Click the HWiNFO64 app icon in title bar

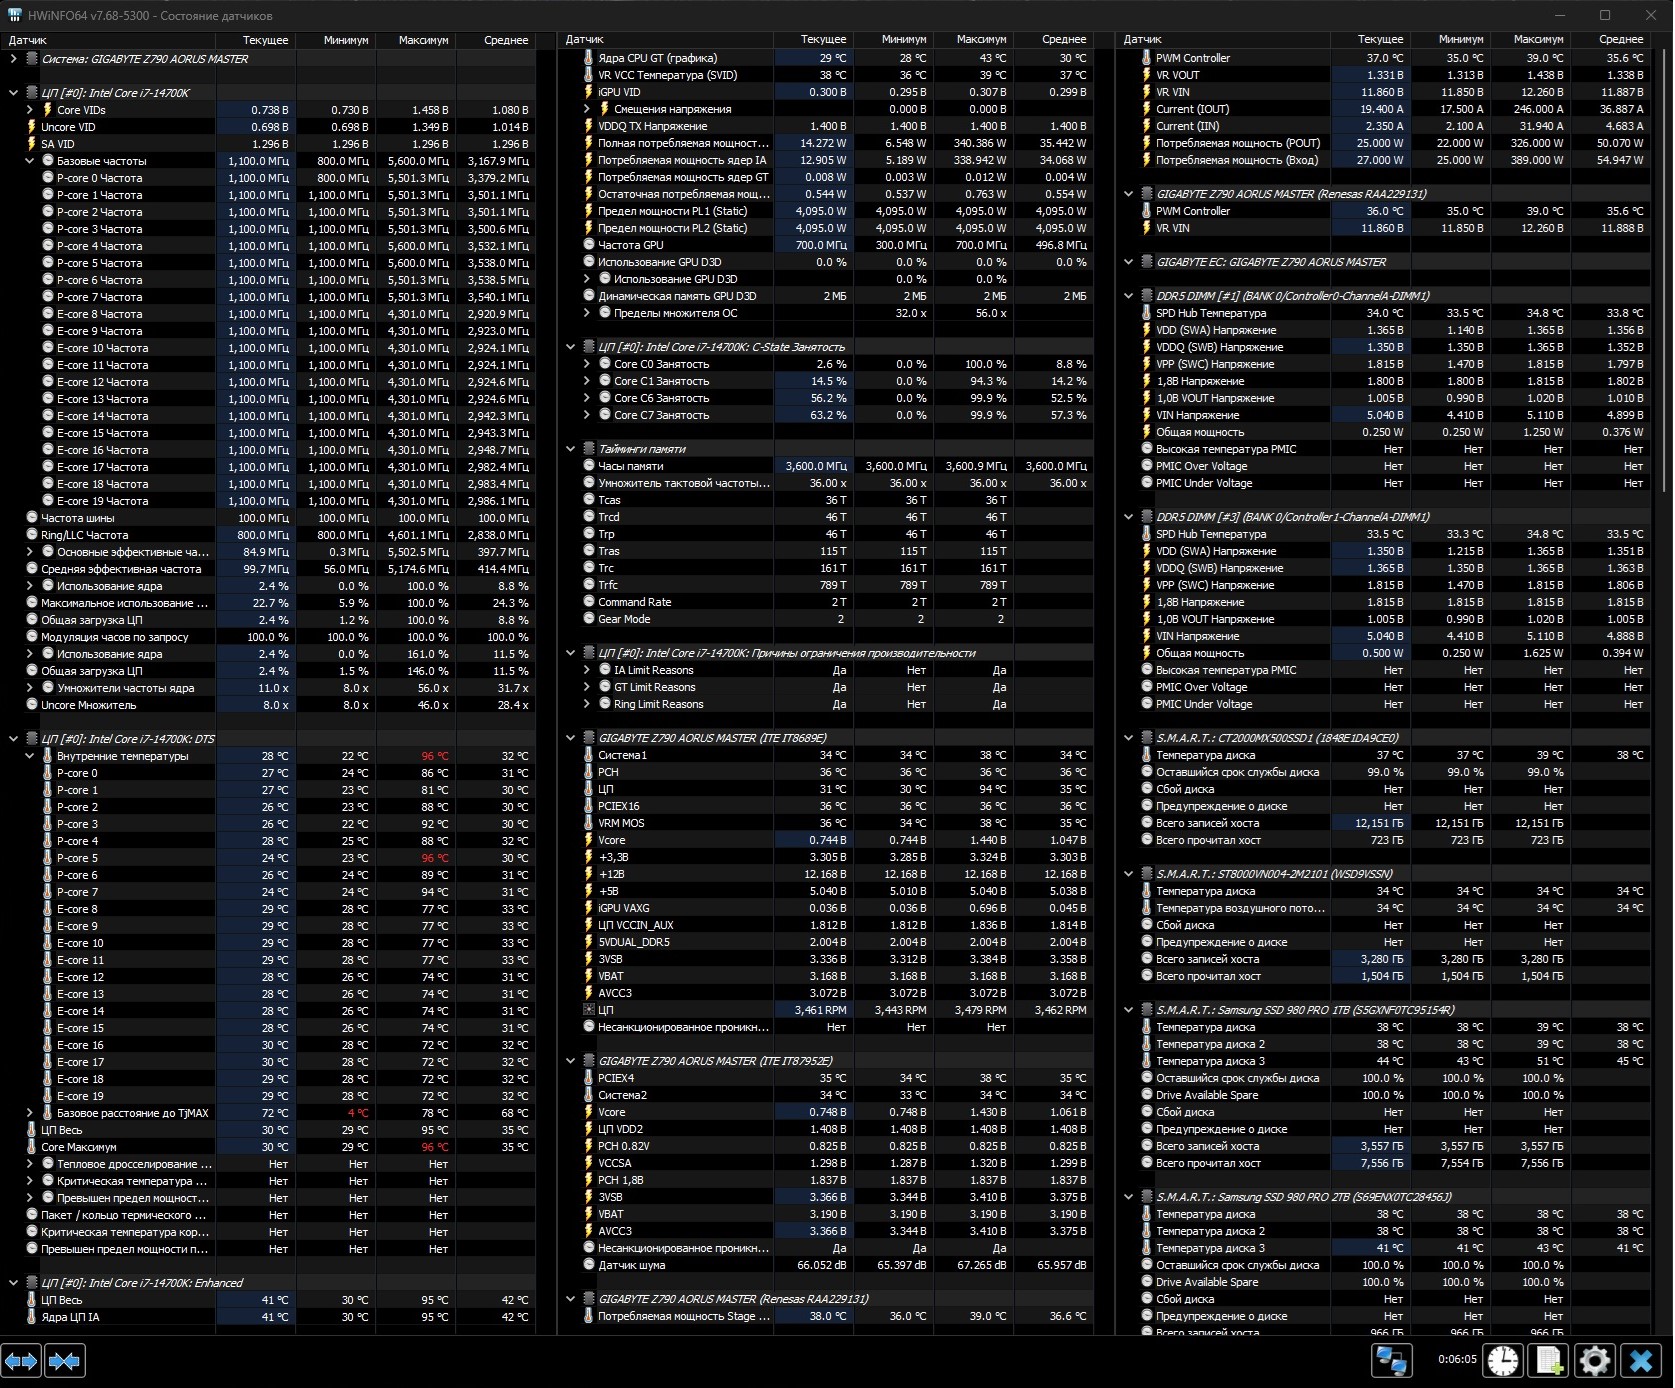[13, 16]
